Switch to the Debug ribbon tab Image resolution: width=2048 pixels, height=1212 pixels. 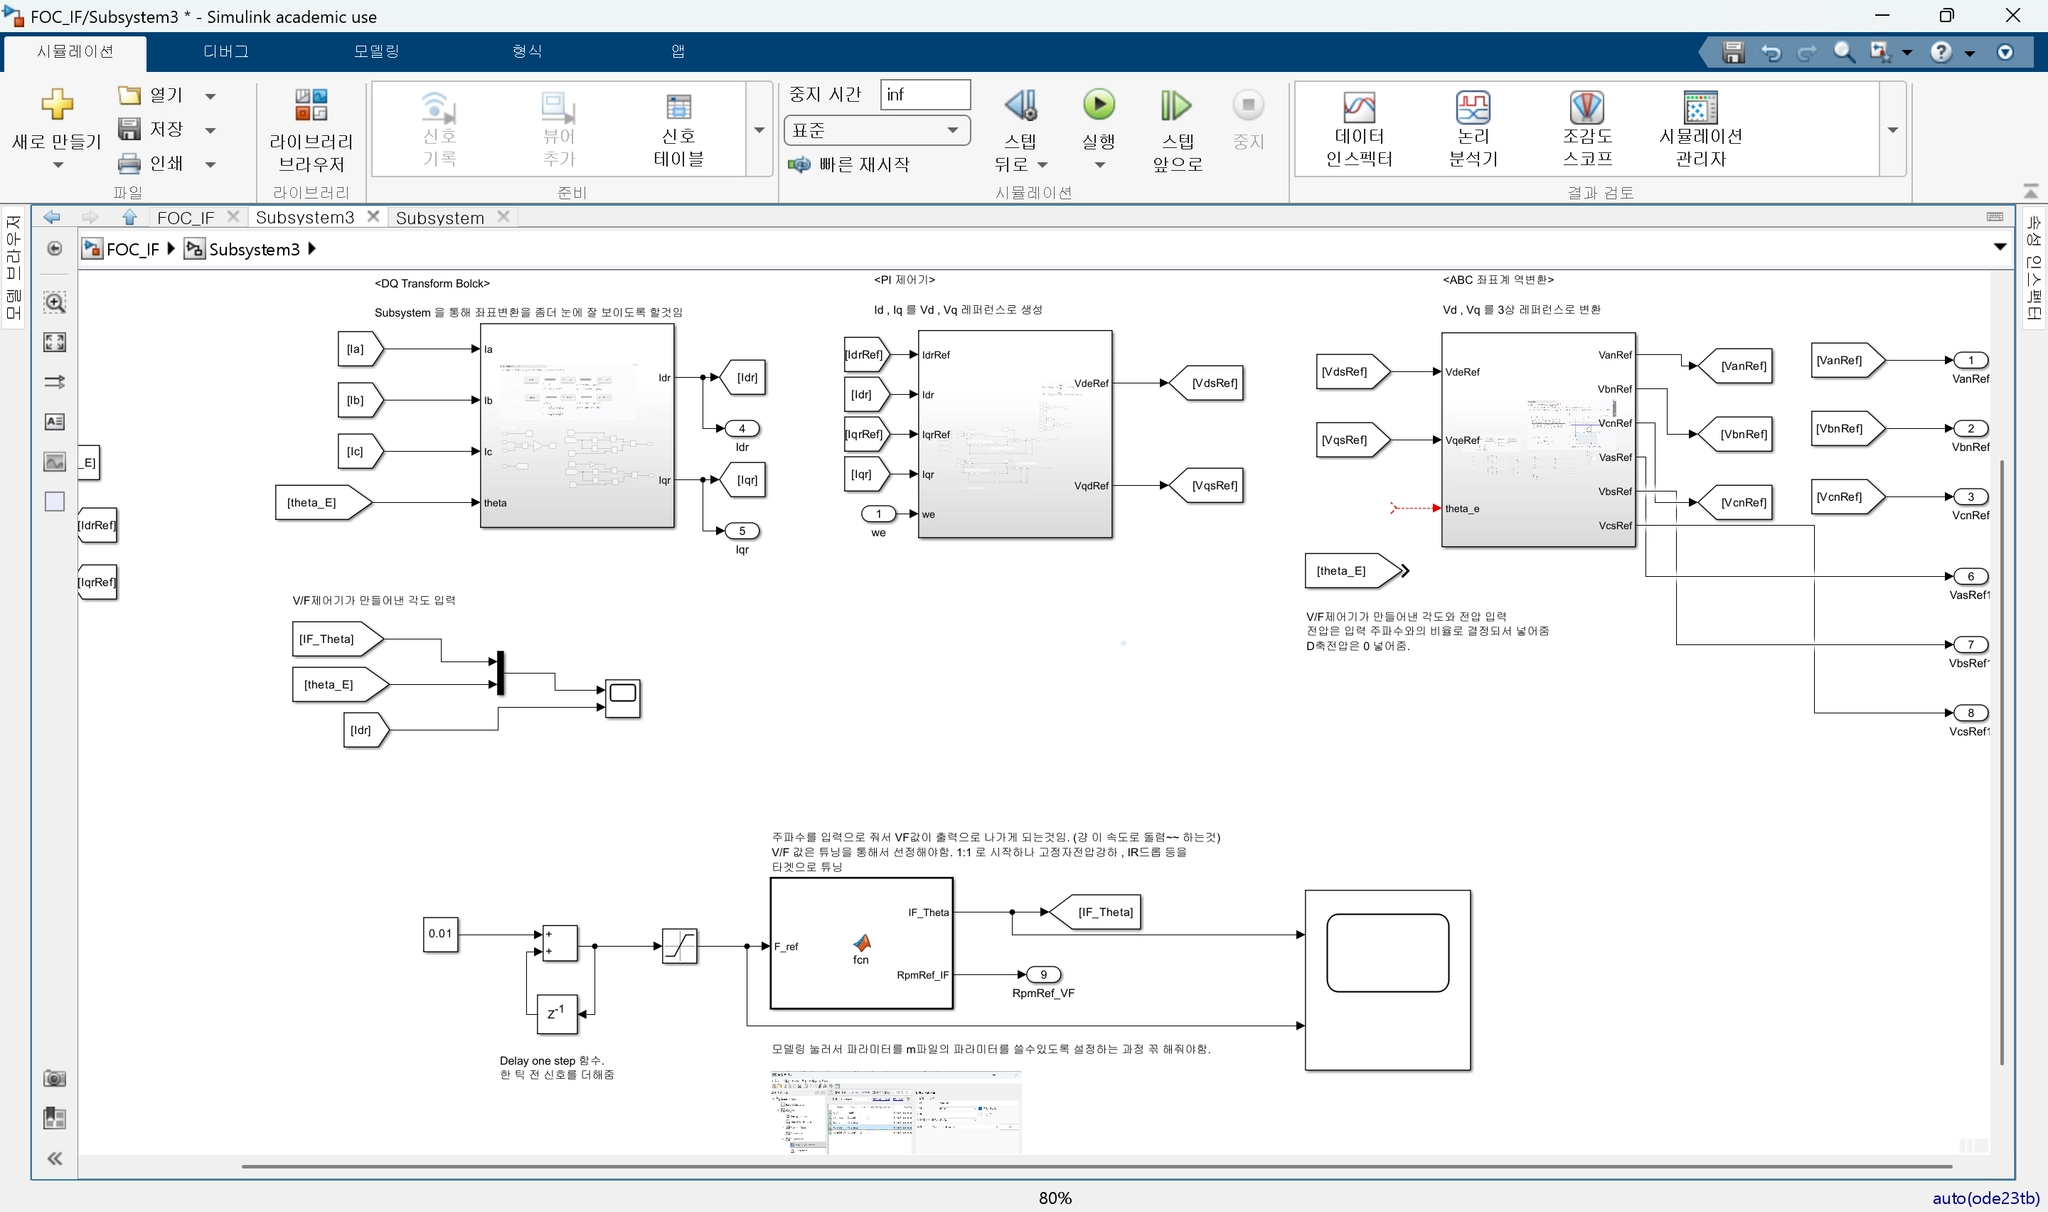[226, 51]
